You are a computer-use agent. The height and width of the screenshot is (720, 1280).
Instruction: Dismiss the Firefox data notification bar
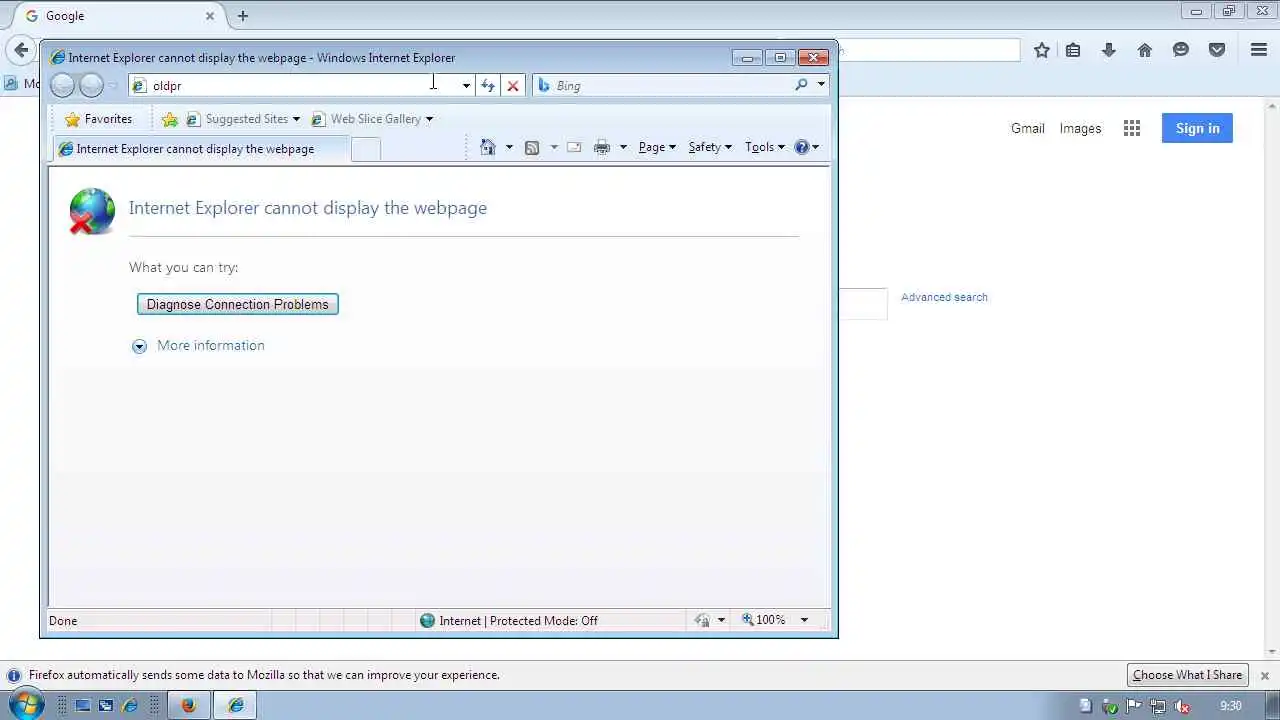point(1264,676)
